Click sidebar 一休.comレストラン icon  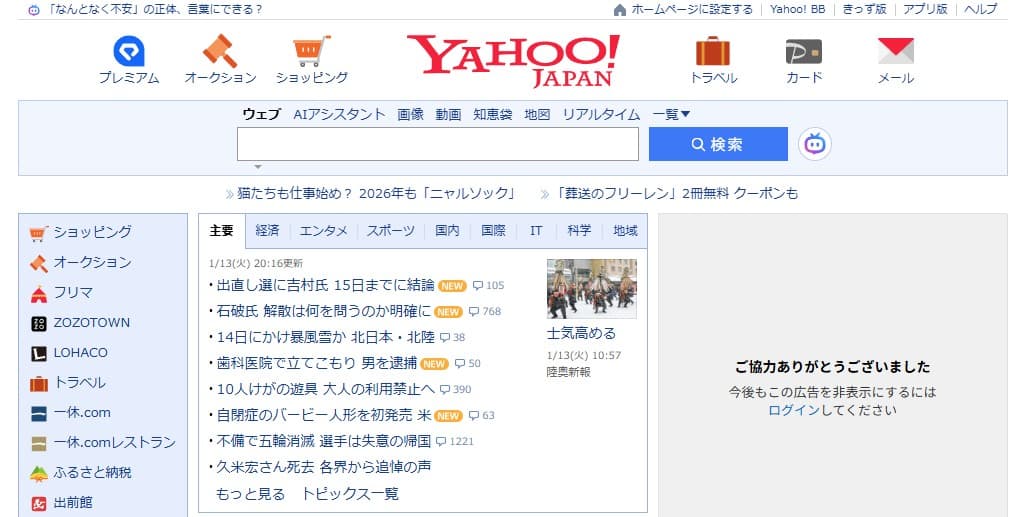pyautogui.click(x=39, y=443)
